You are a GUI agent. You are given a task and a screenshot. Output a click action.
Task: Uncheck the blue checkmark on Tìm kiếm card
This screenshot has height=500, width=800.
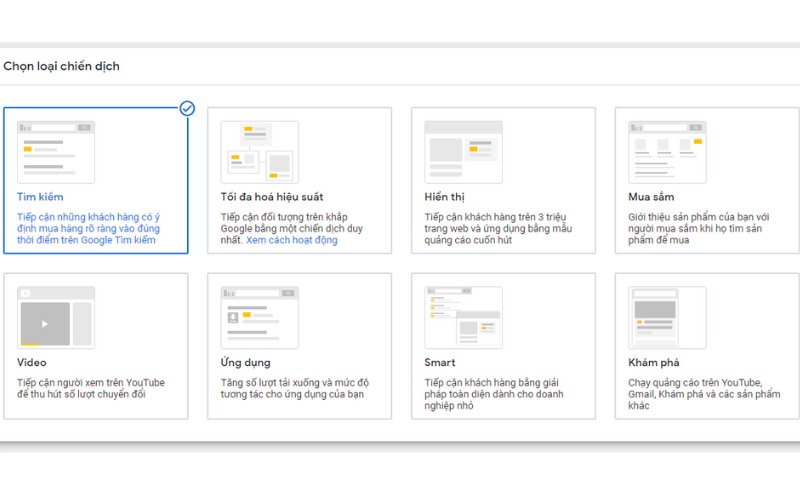point(187,108)
